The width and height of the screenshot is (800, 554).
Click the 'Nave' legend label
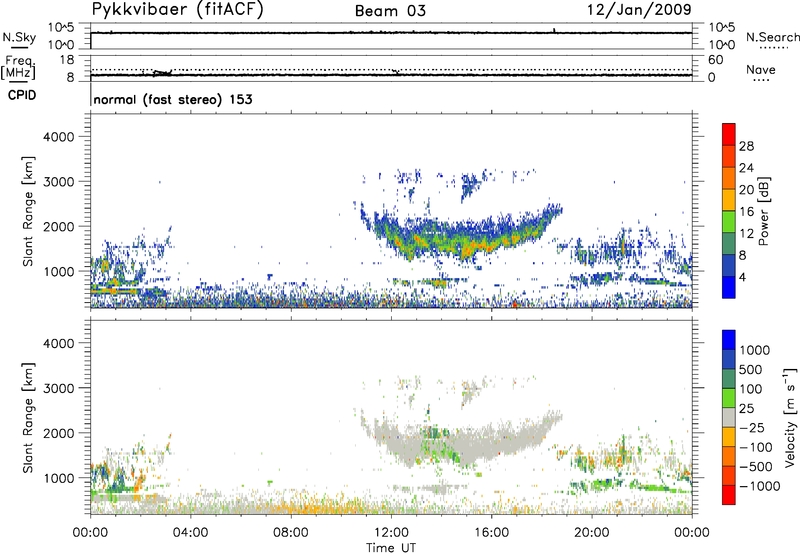click(761, 70)
